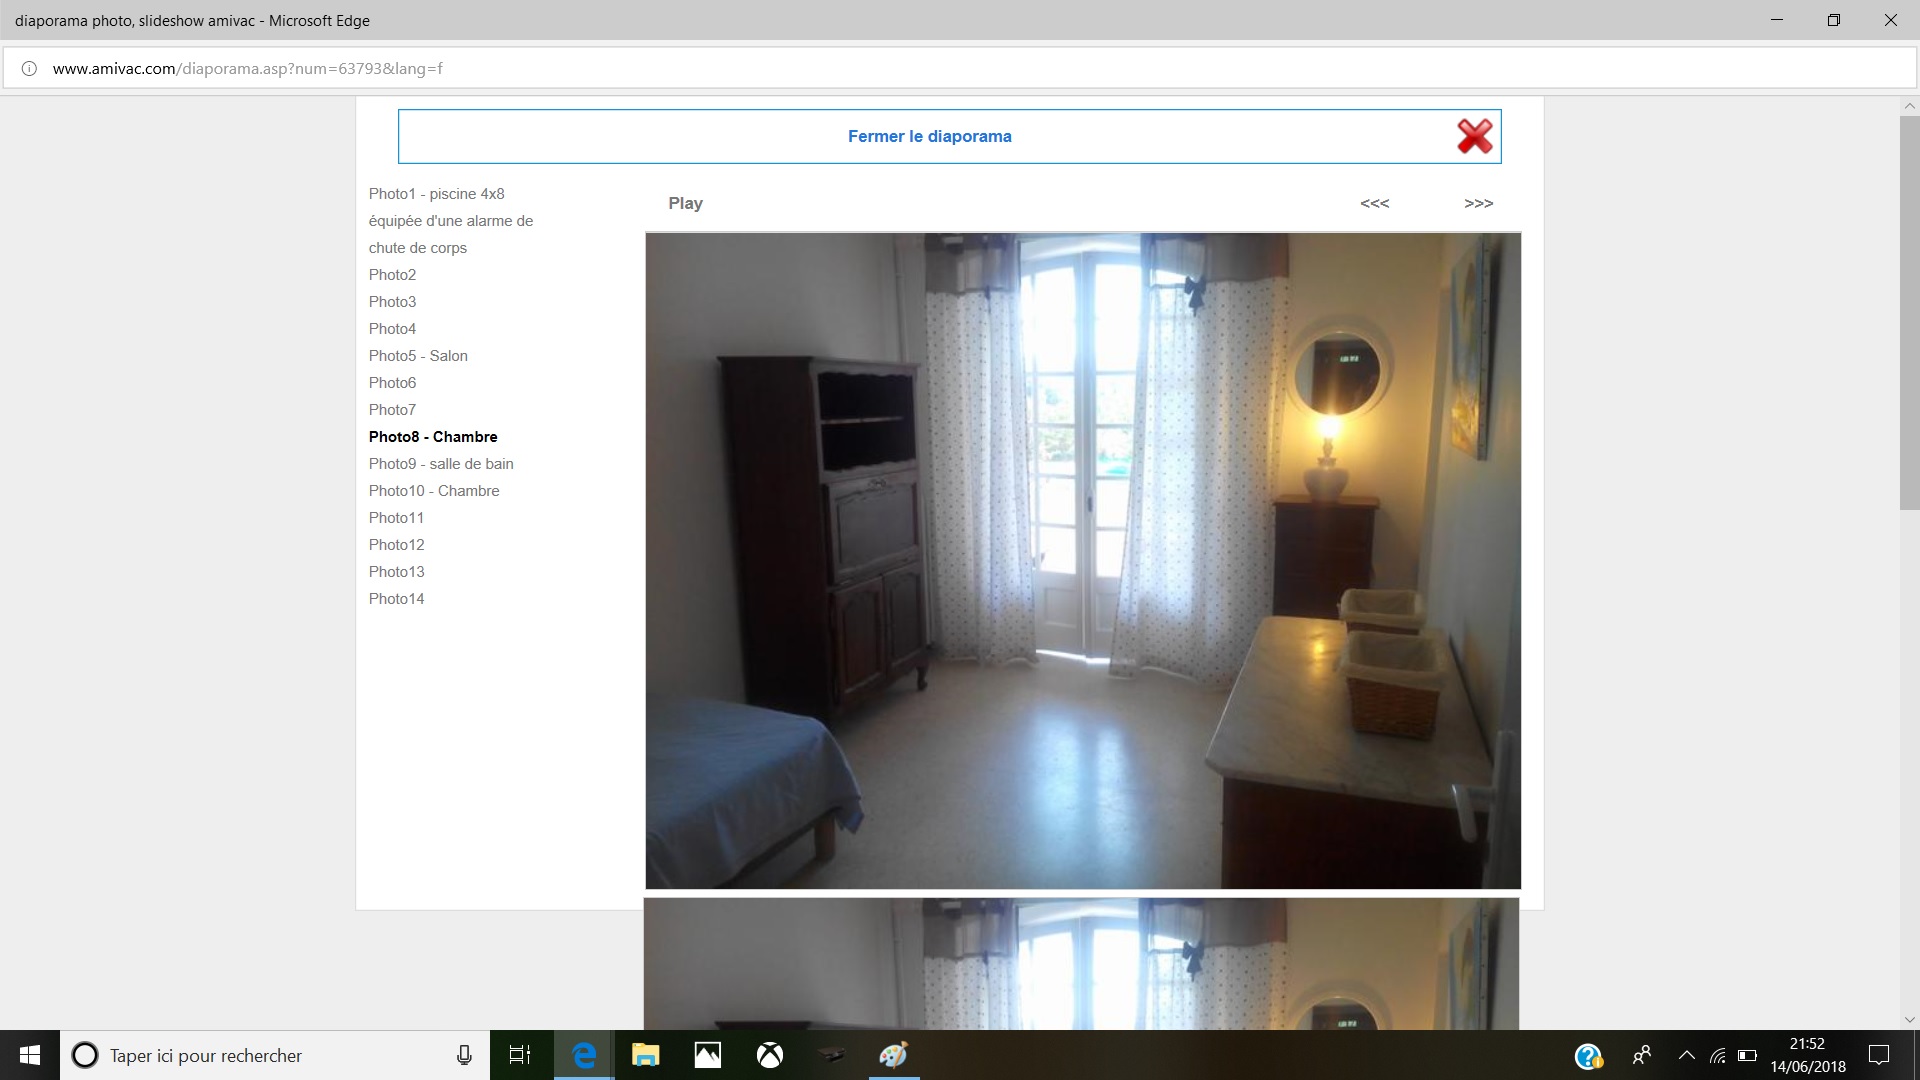Screen dimensions: 1920x1080
Task: Open File Explorer from taskbar
Action: click(x=646, y=1055)
